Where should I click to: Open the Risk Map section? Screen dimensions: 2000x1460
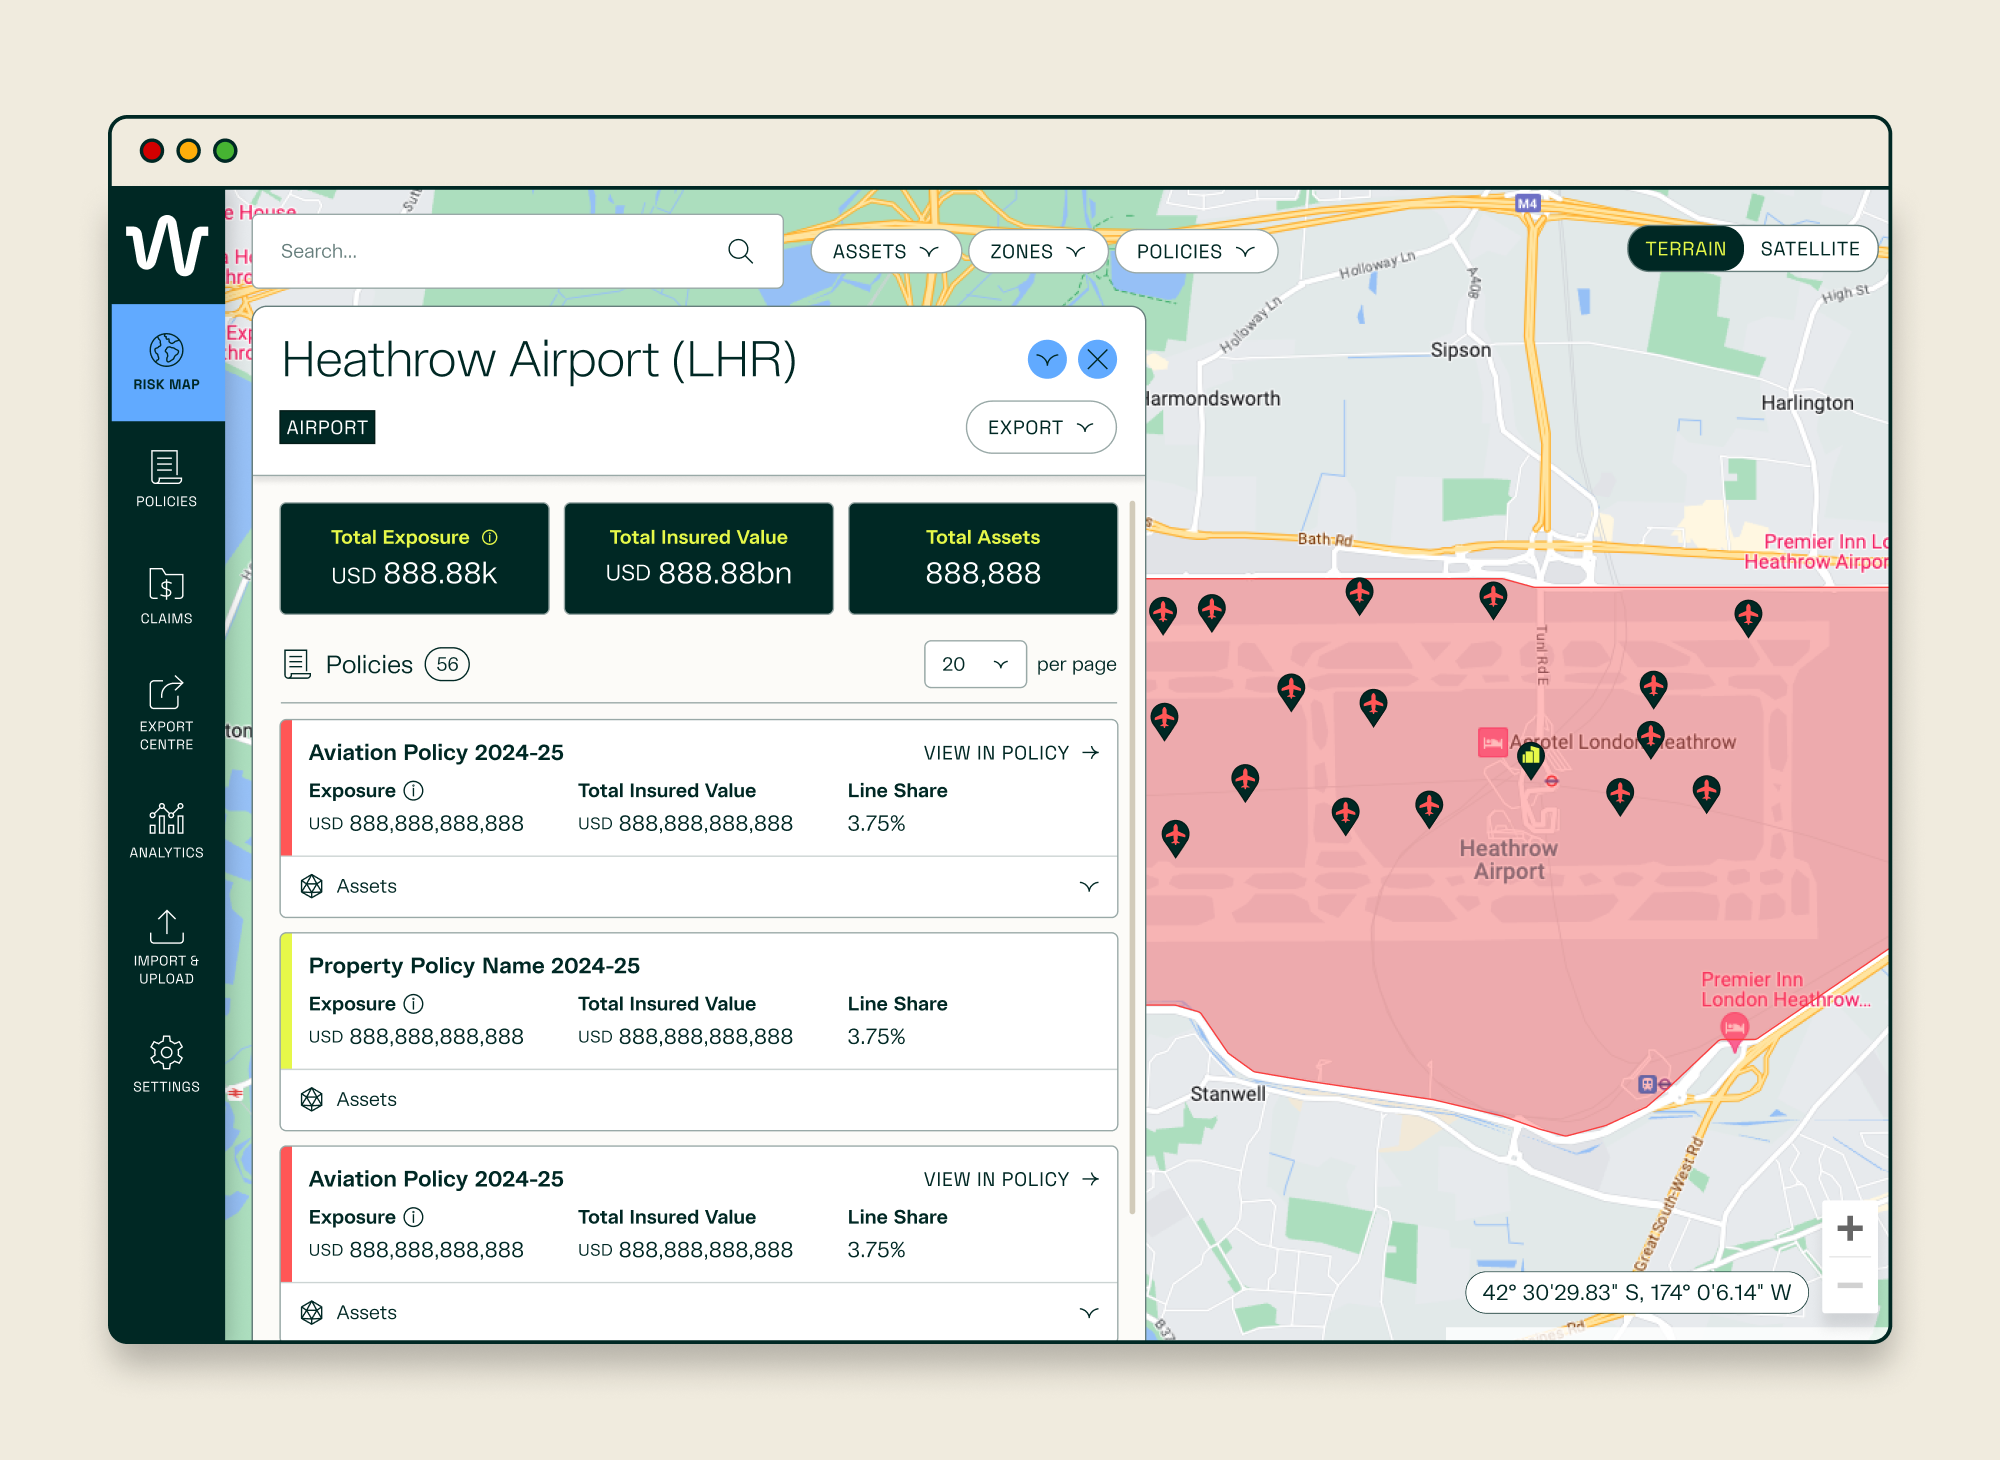click(167, 362)
